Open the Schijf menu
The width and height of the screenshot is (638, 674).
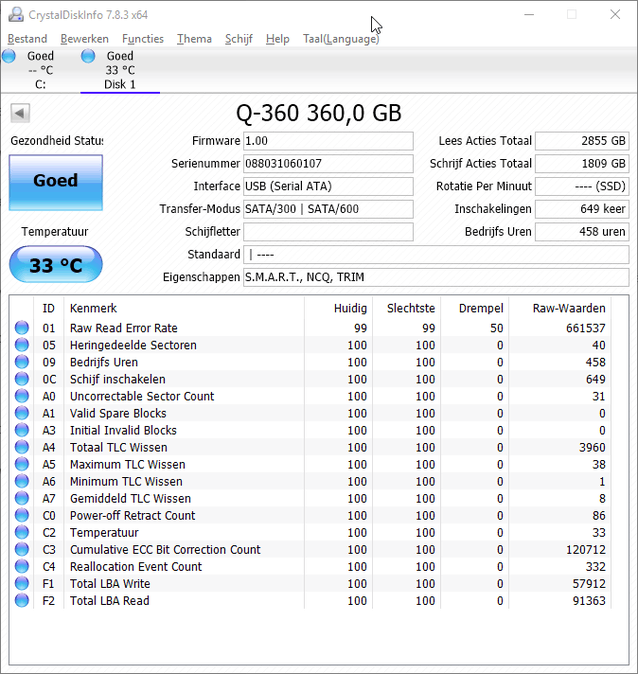[x=239, y=39]
